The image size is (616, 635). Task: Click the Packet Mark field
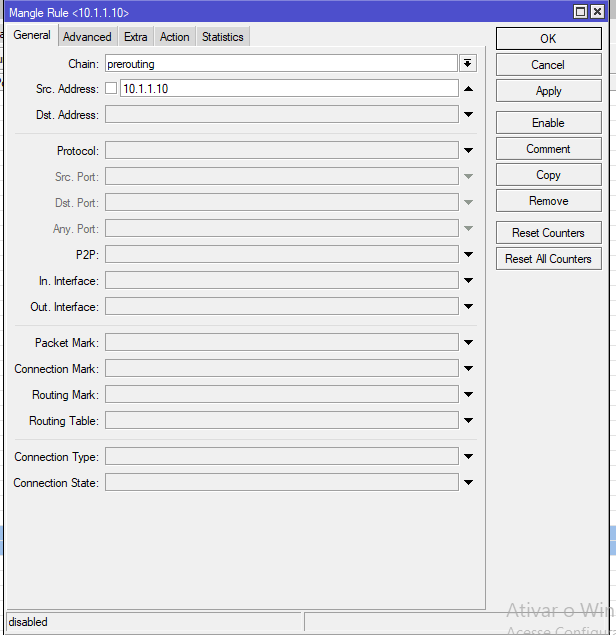coord(282,342)
